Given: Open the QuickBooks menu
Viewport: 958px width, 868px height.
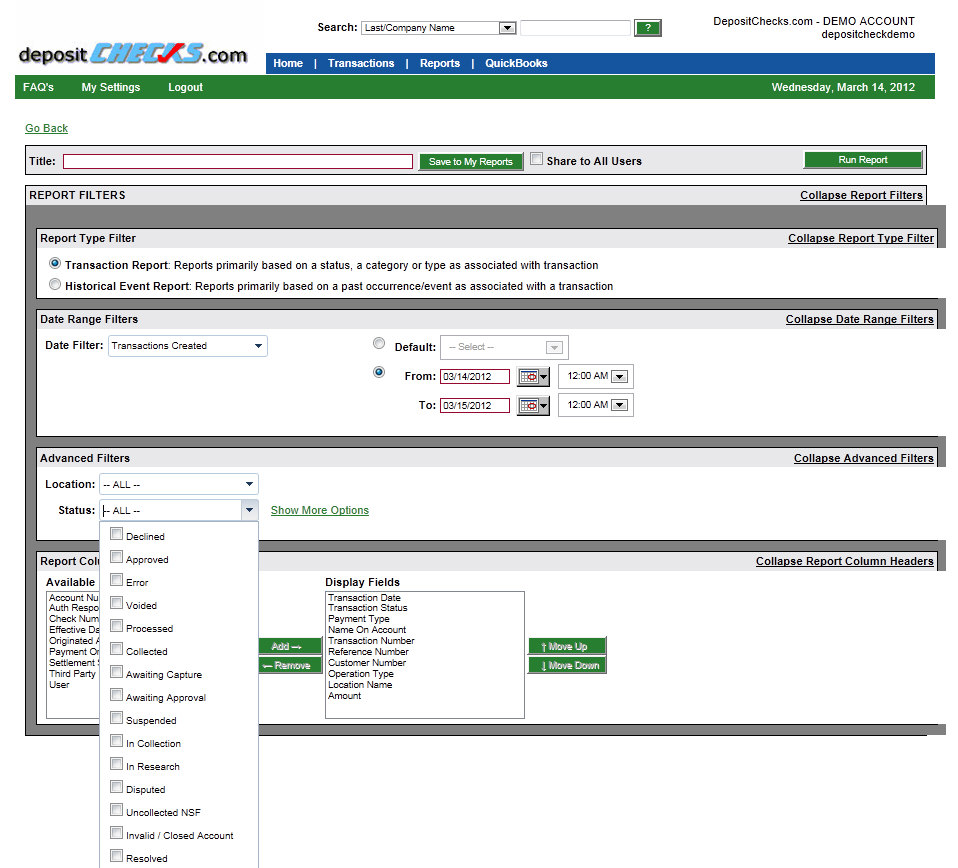Looking at the screenshot, I should 516,64.
